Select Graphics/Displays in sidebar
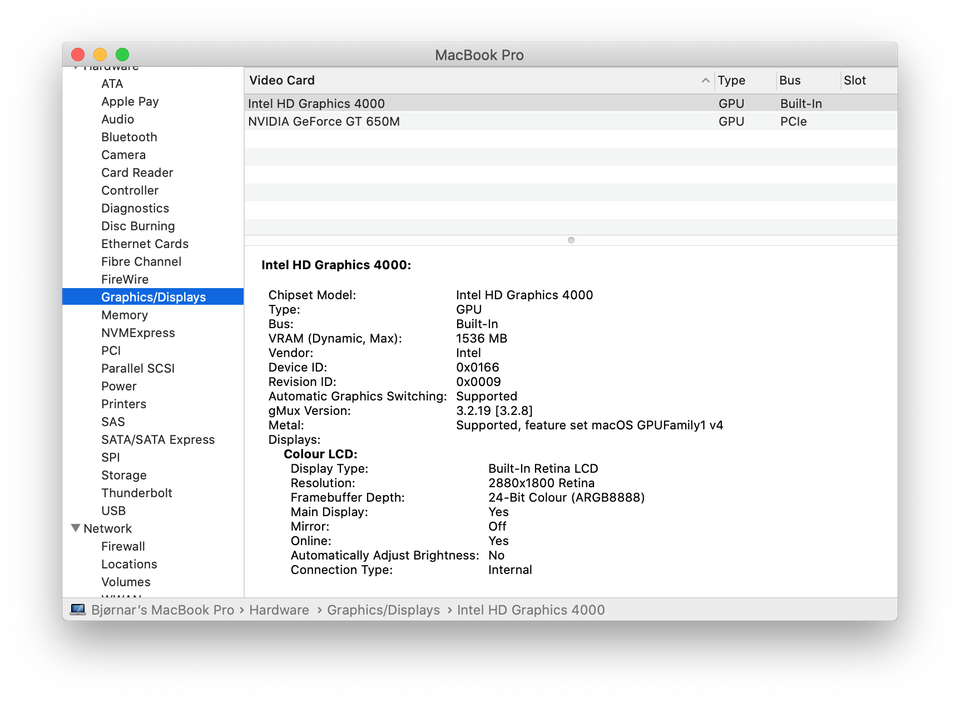Screen dimensions: 960x703 pyautogui.click(x=153, y=296)
